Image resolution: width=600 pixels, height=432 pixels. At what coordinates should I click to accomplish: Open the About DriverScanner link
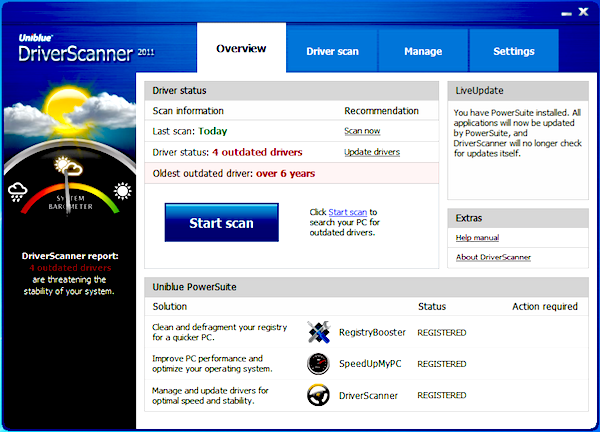click(x=493, y=257)
